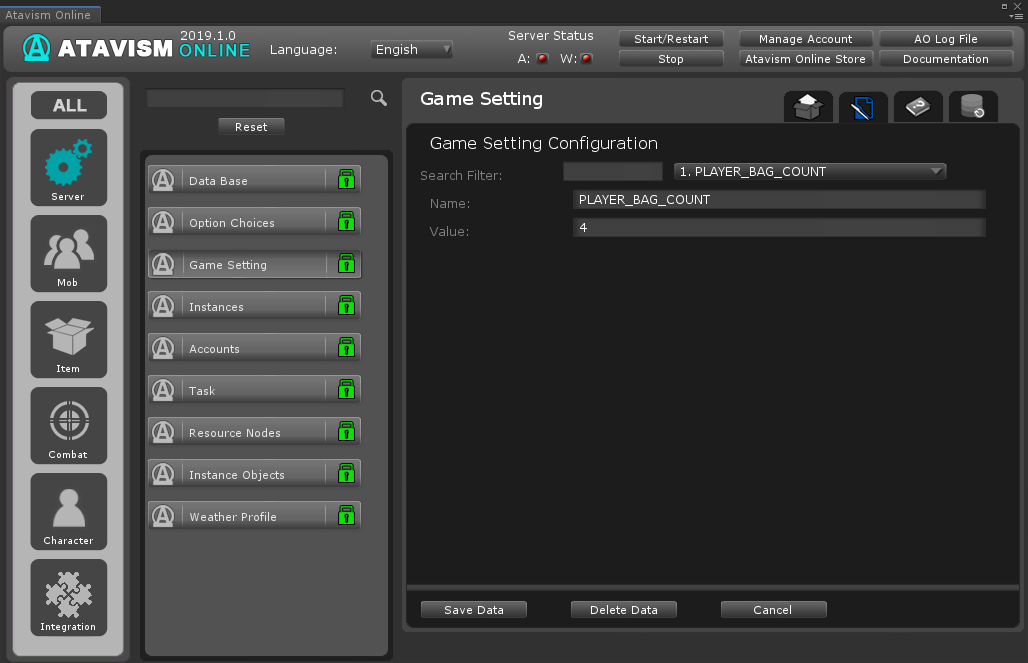Select the Integration puzzle icon

click(68, 597)
